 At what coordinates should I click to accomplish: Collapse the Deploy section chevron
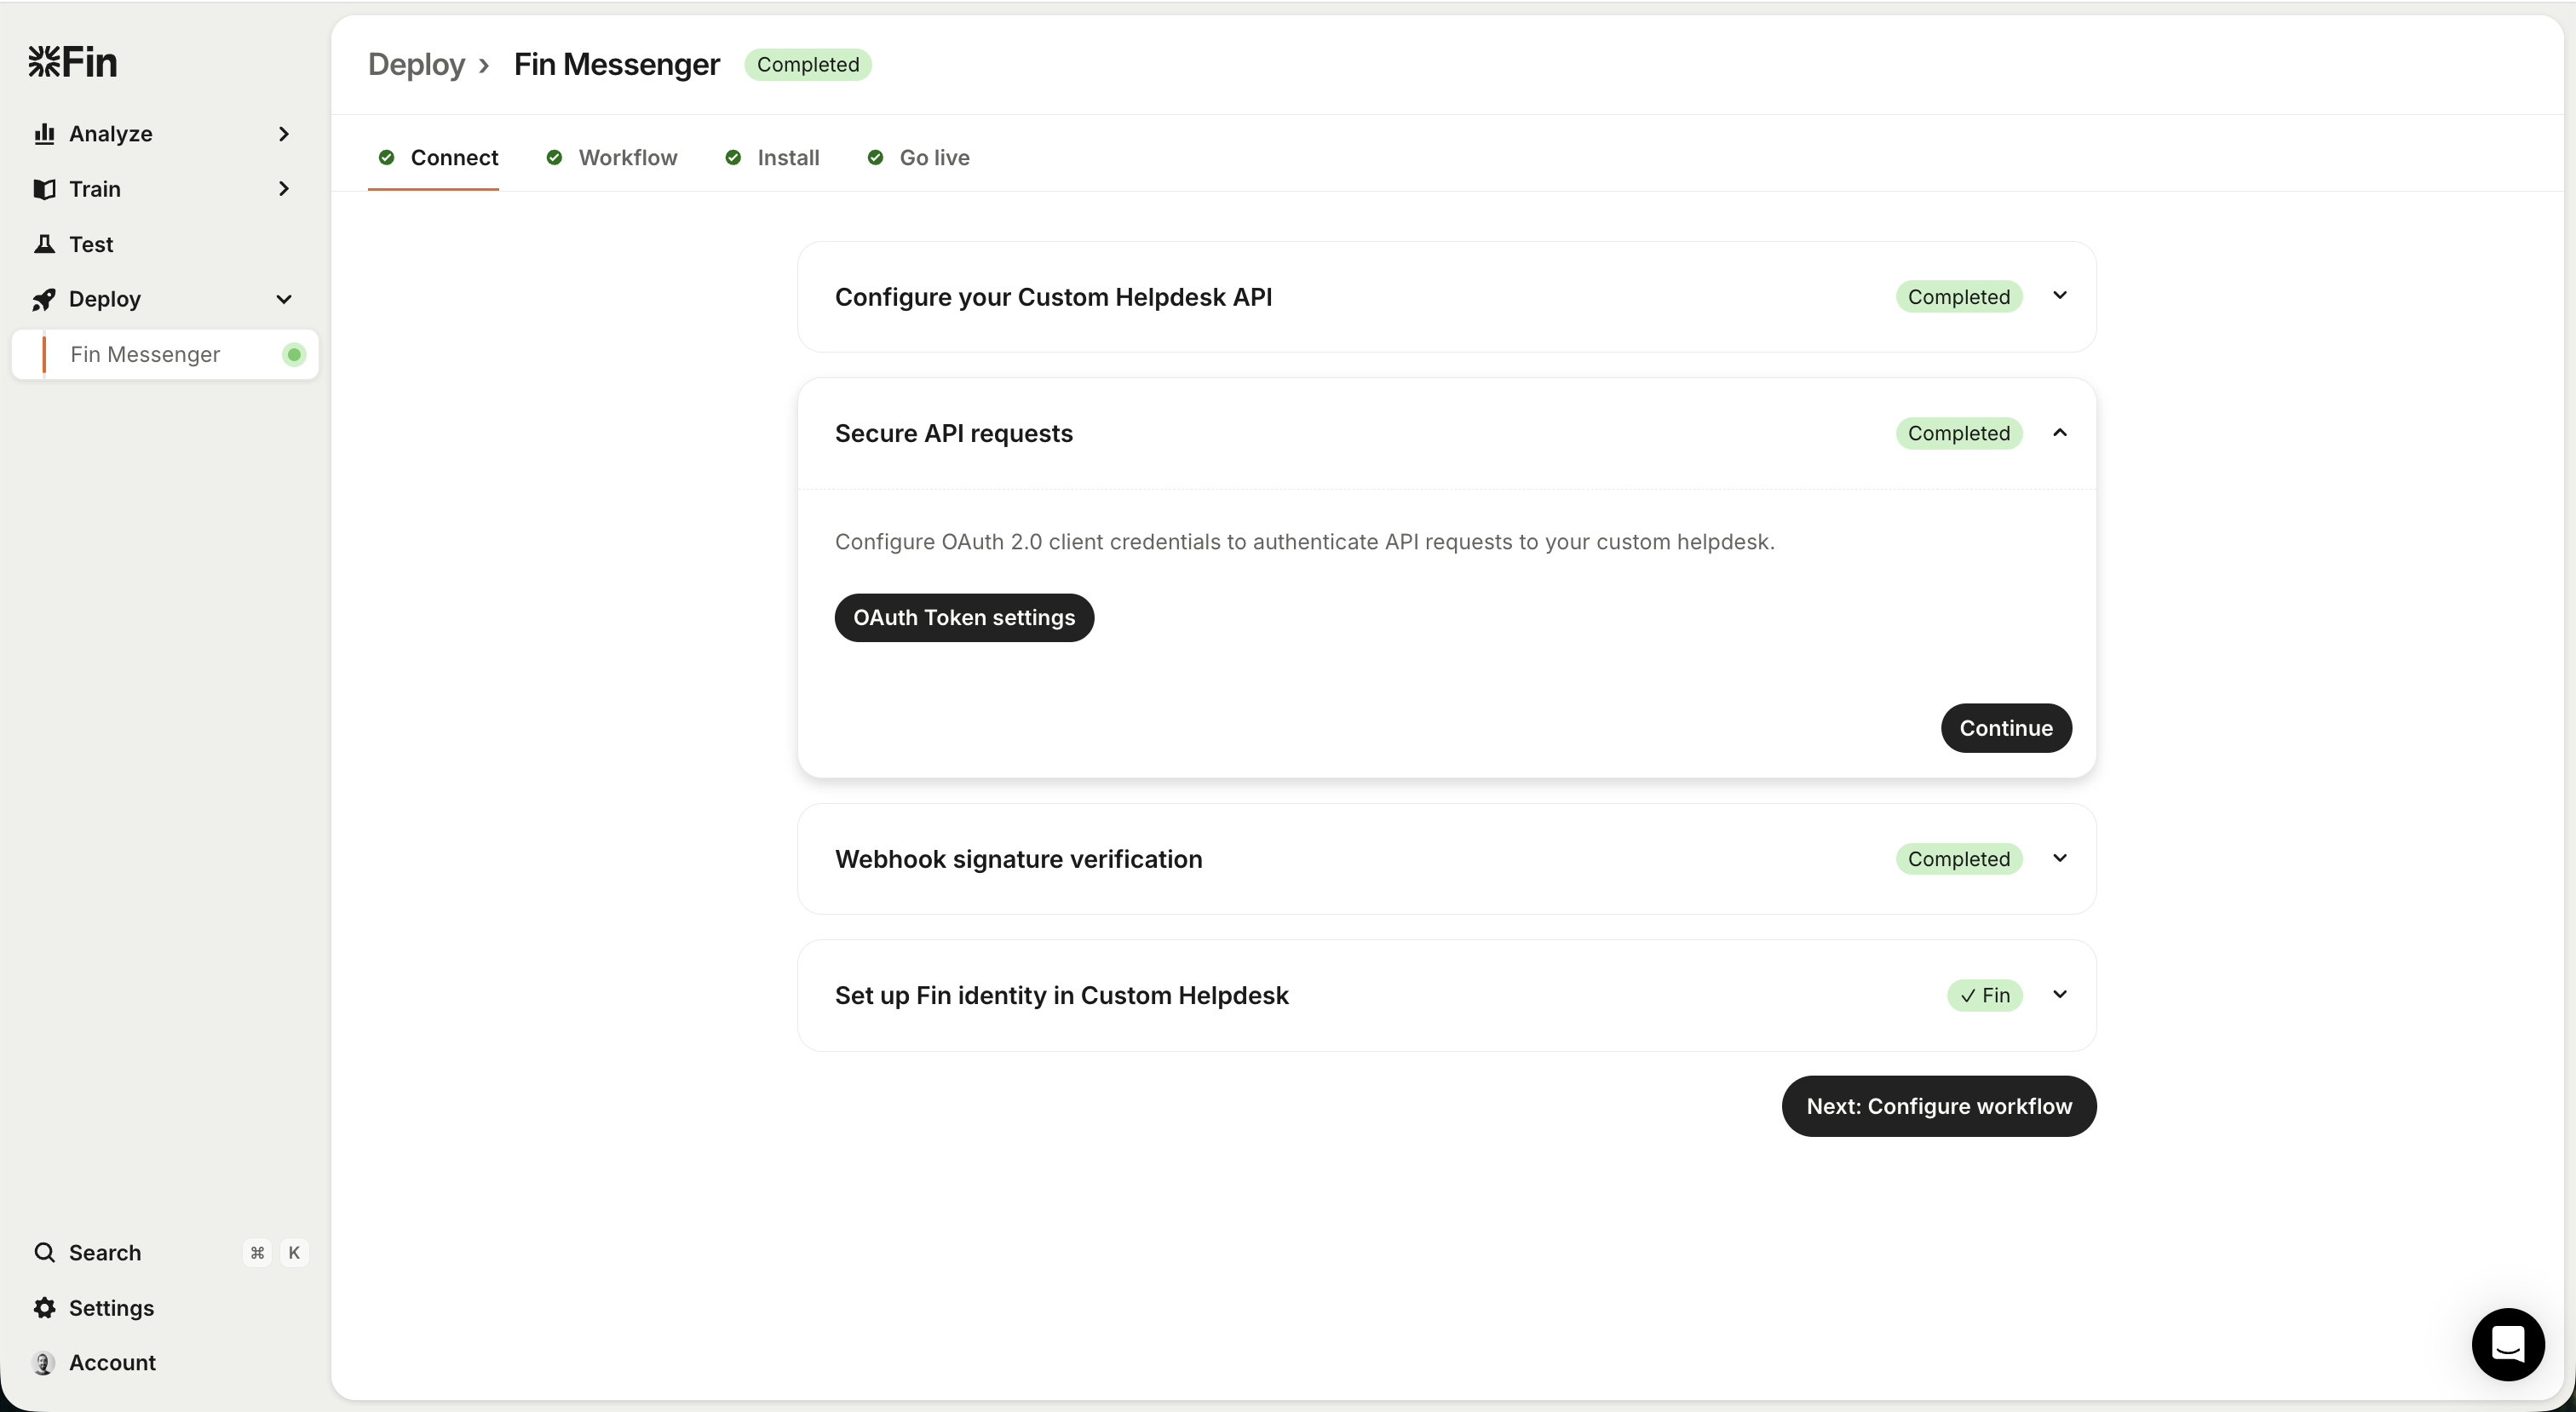284,299
